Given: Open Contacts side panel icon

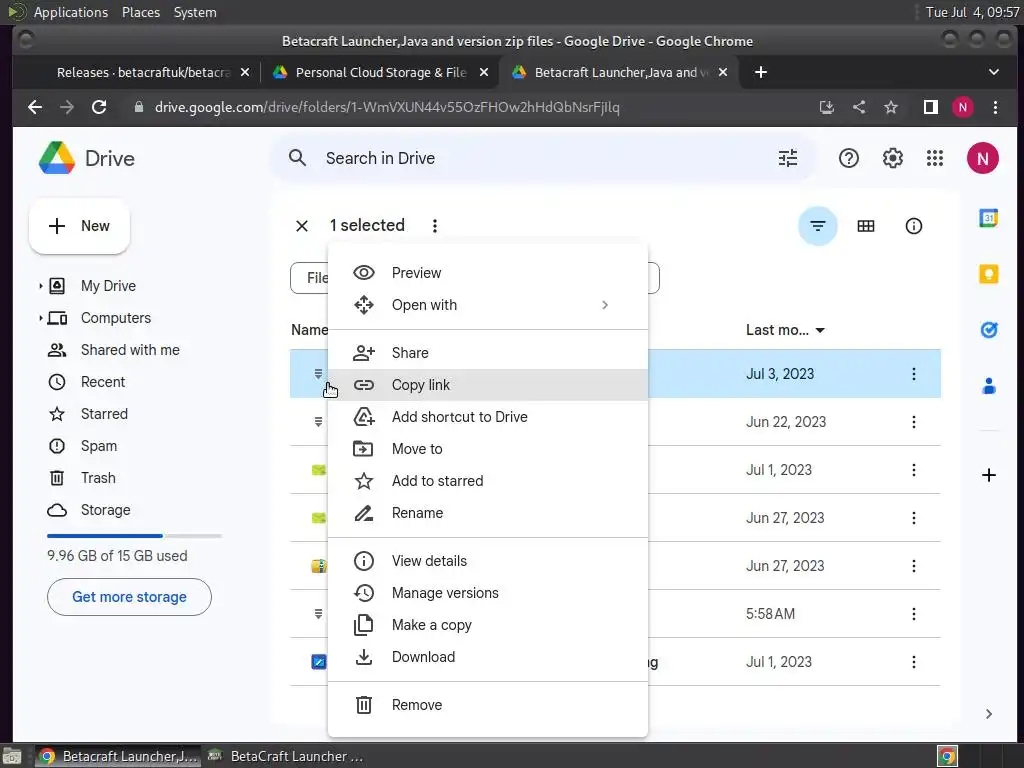Looking at the screenshot, I should click(x=989, y=386).
